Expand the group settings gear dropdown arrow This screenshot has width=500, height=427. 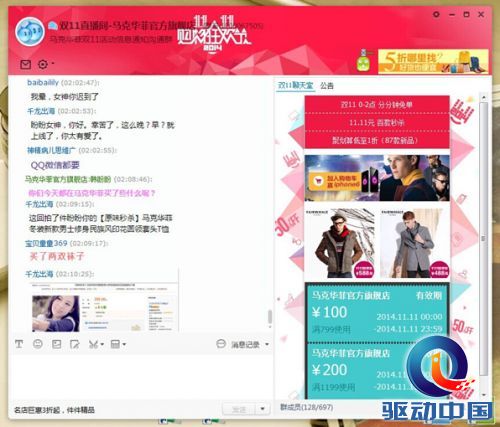[x=53, y=63]
